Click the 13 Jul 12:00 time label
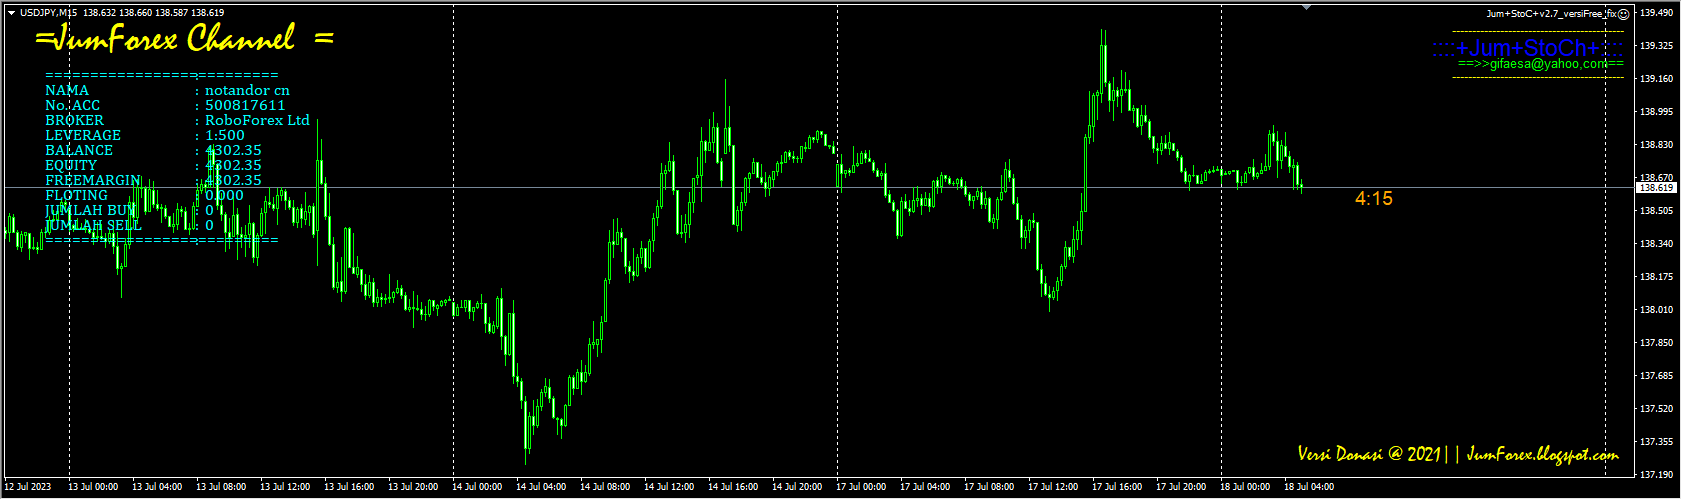This screenshot has width=1682, height=500. click(285, 487)
